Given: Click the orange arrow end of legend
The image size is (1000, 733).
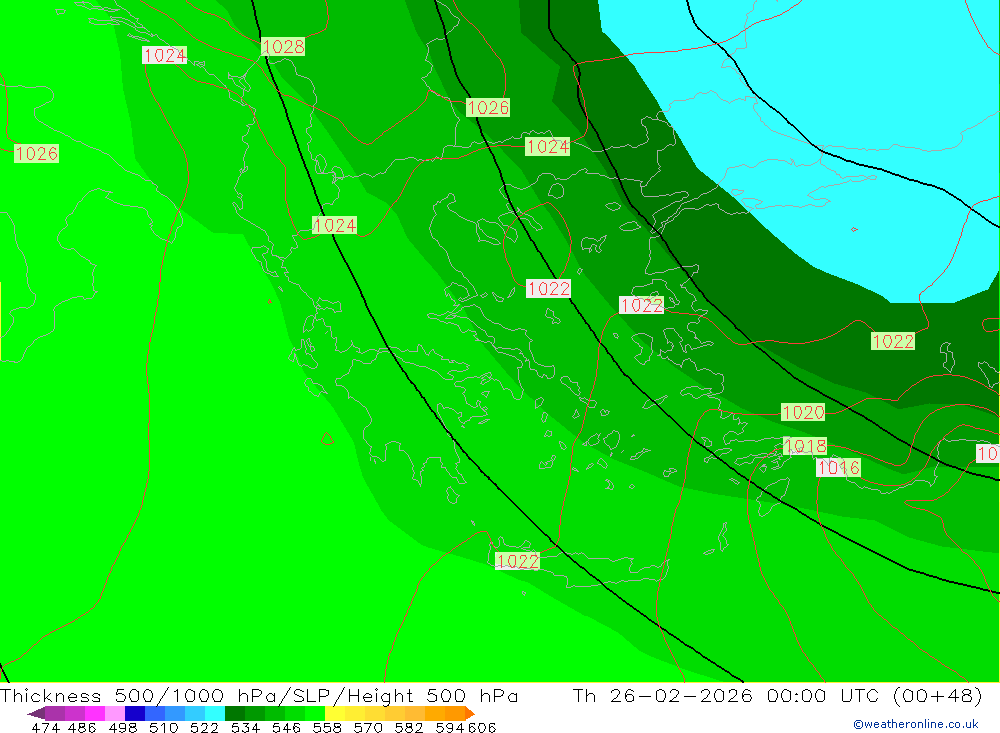Looking at the screenshot, I should pyautogui.click(x=470, y=713).
